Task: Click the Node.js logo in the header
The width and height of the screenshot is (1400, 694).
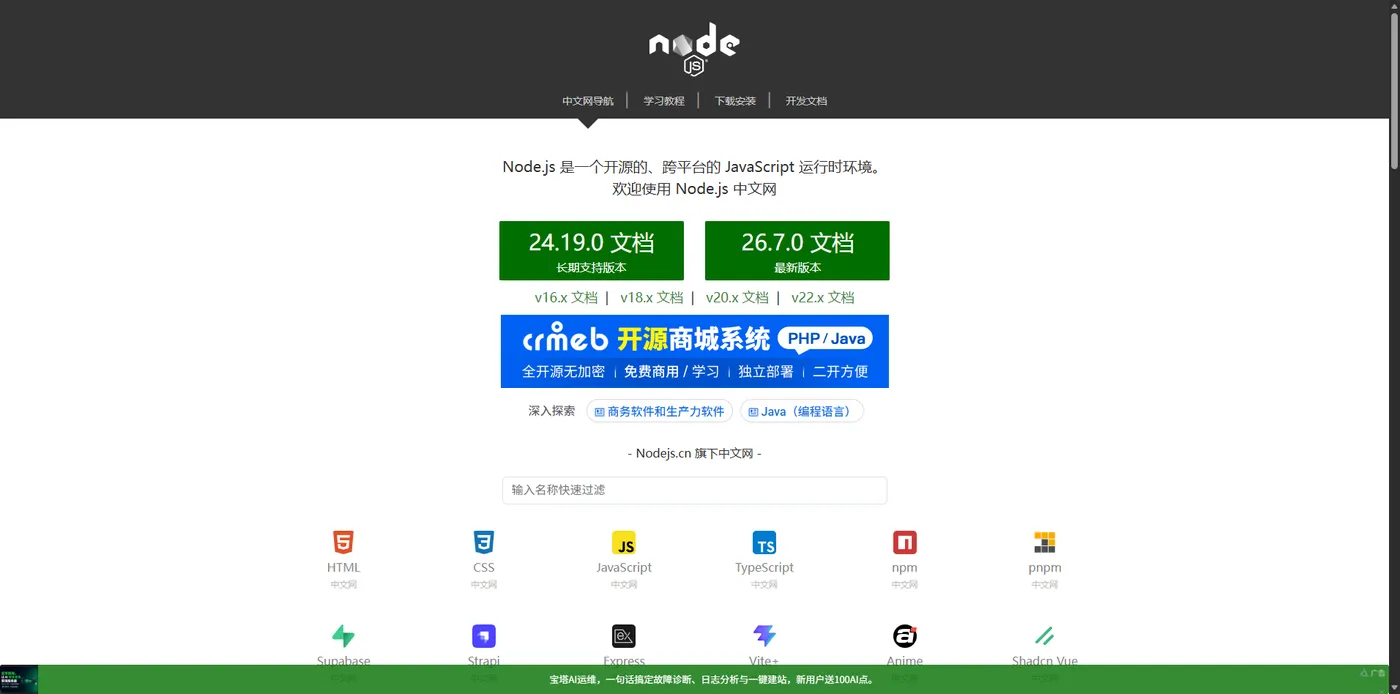Action: tap(694, 49)
